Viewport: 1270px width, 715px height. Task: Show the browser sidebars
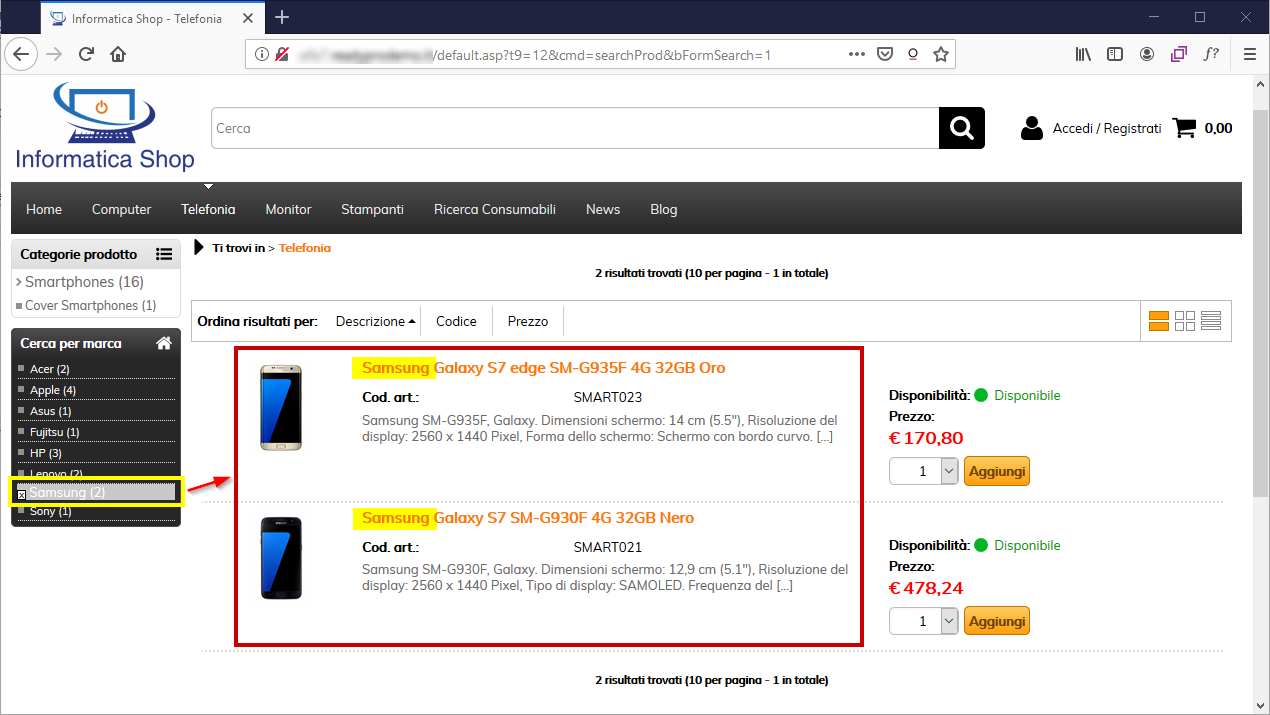click(x=1114, y=54)
